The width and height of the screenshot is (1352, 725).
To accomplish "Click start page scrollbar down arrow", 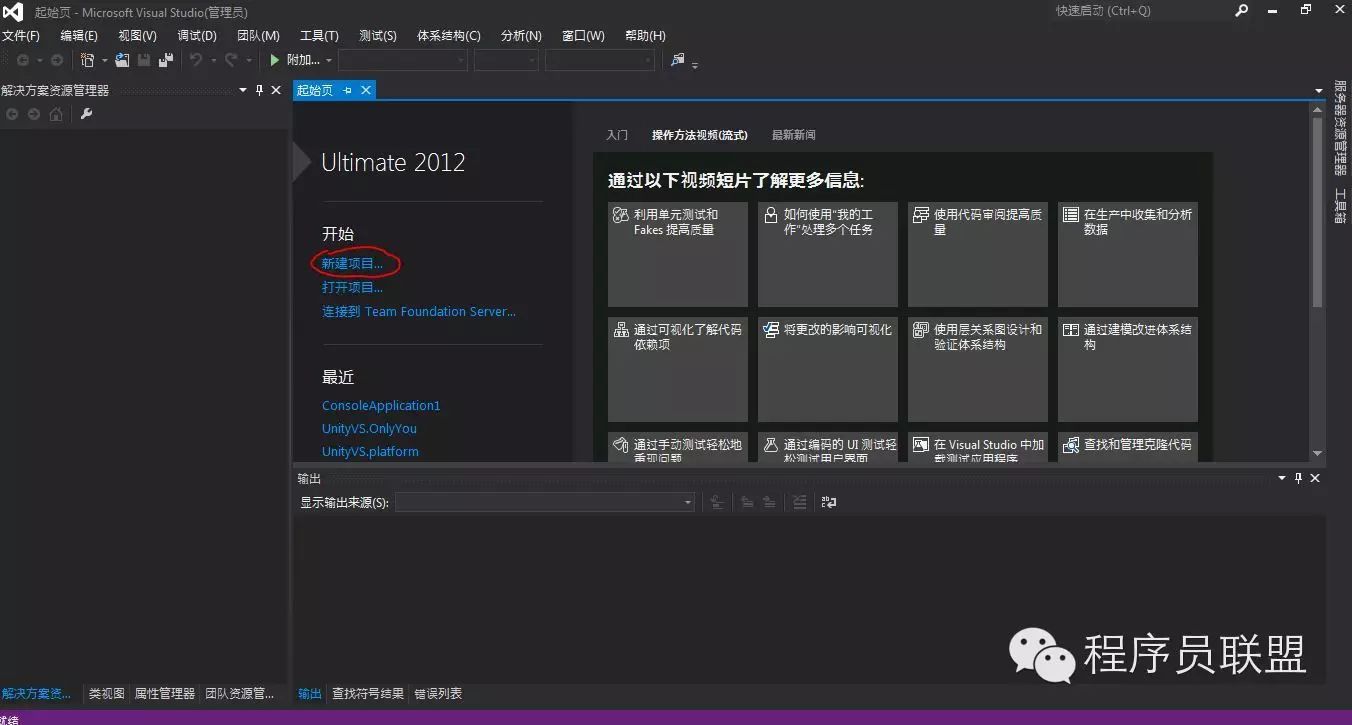I will (1317, 453).
